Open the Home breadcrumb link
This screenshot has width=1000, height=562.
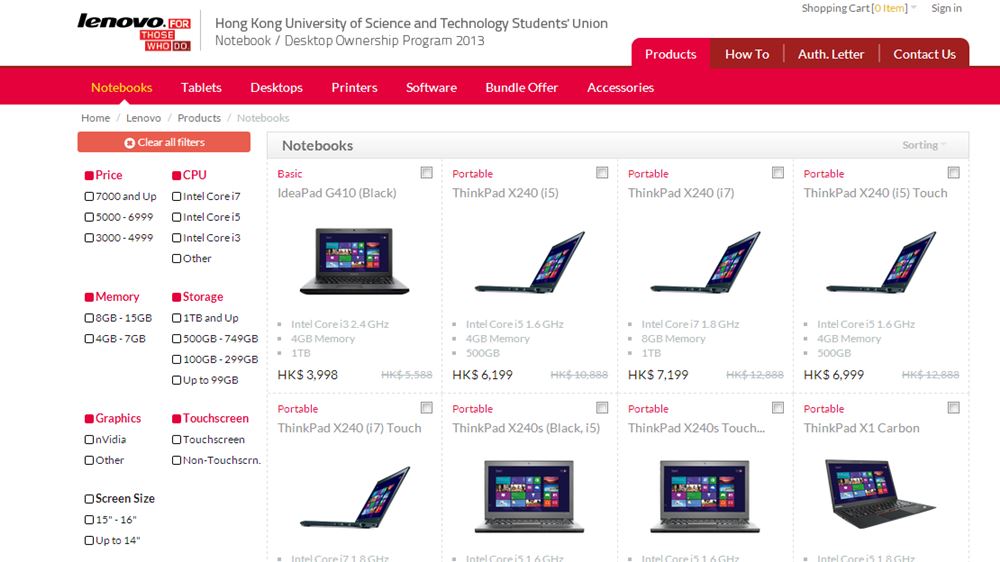96,118
